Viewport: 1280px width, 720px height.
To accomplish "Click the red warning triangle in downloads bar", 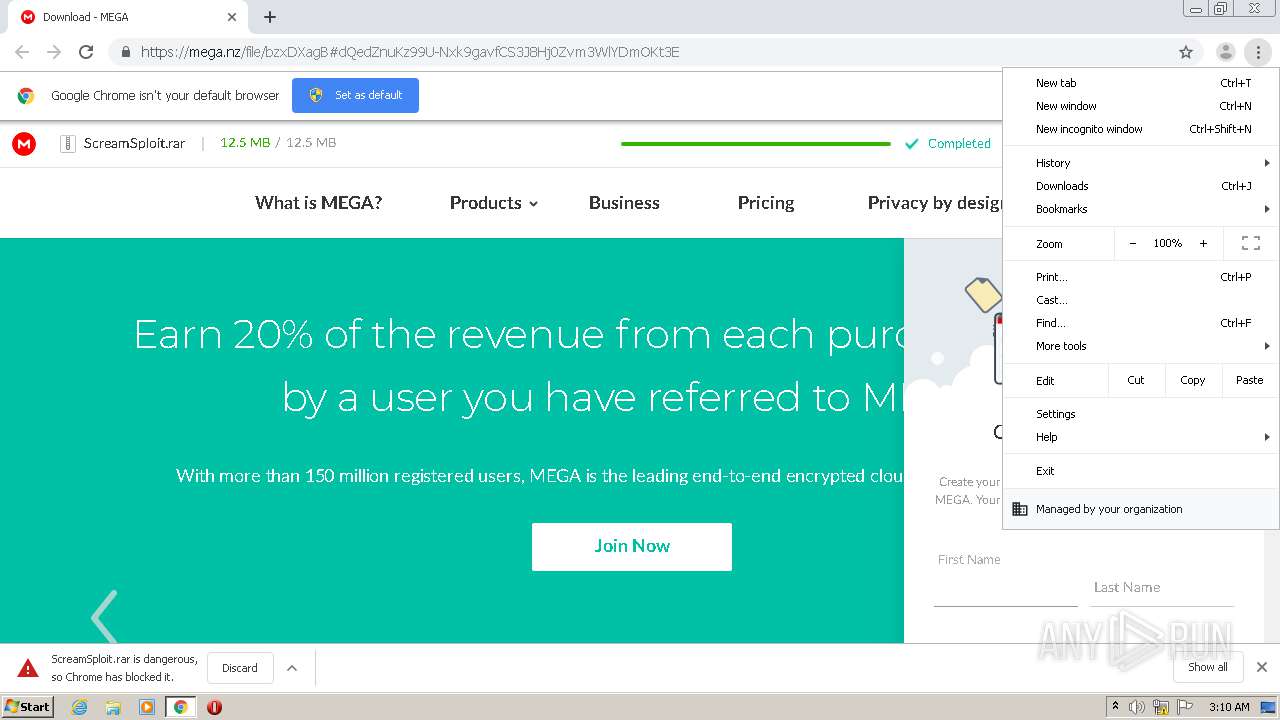I will coord(28,668).
